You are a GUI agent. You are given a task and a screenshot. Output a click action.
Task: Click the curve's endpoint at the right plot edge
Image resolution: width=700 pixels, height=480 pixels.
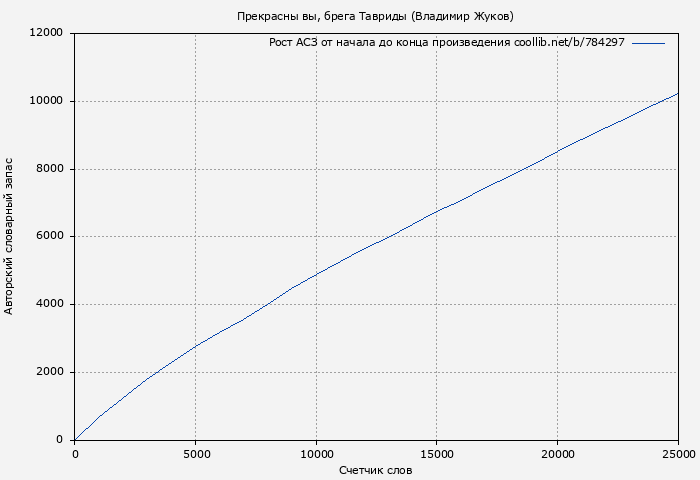click(678, 94)
